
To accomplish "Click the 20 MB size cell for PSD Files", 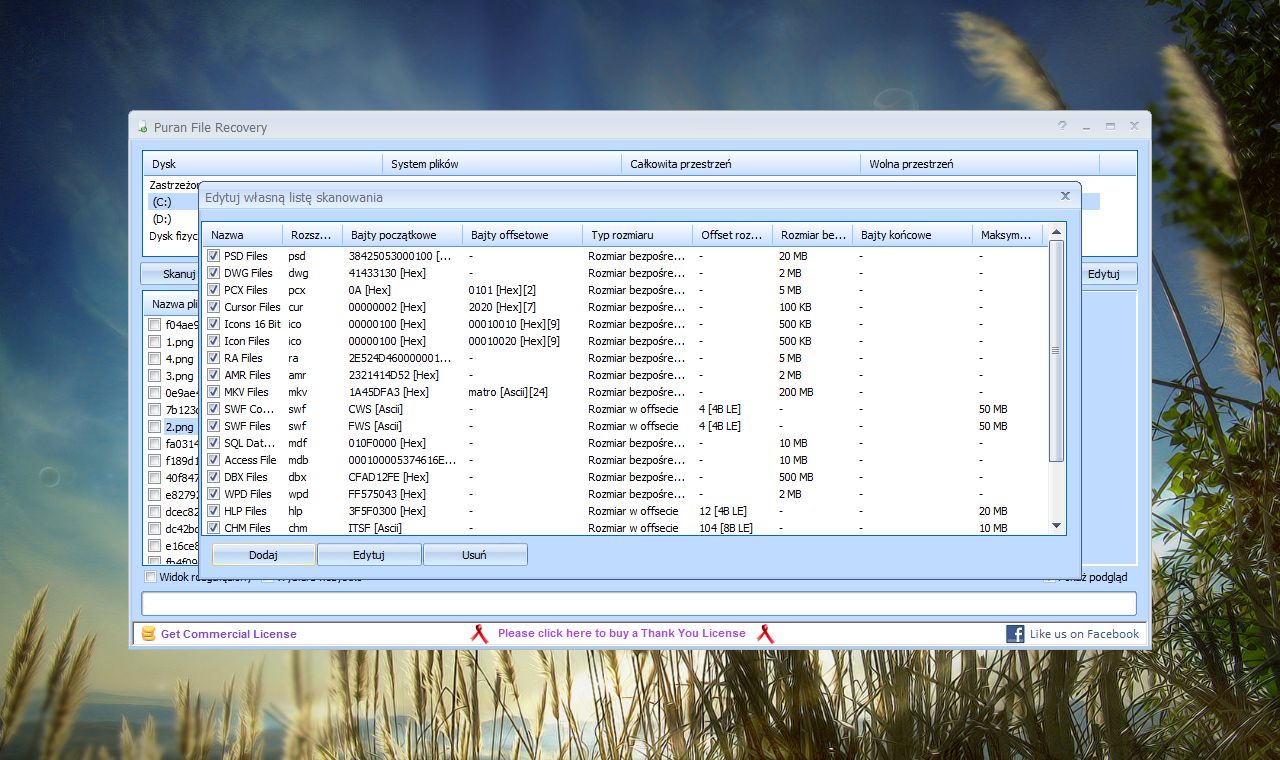I will (793, 256).
